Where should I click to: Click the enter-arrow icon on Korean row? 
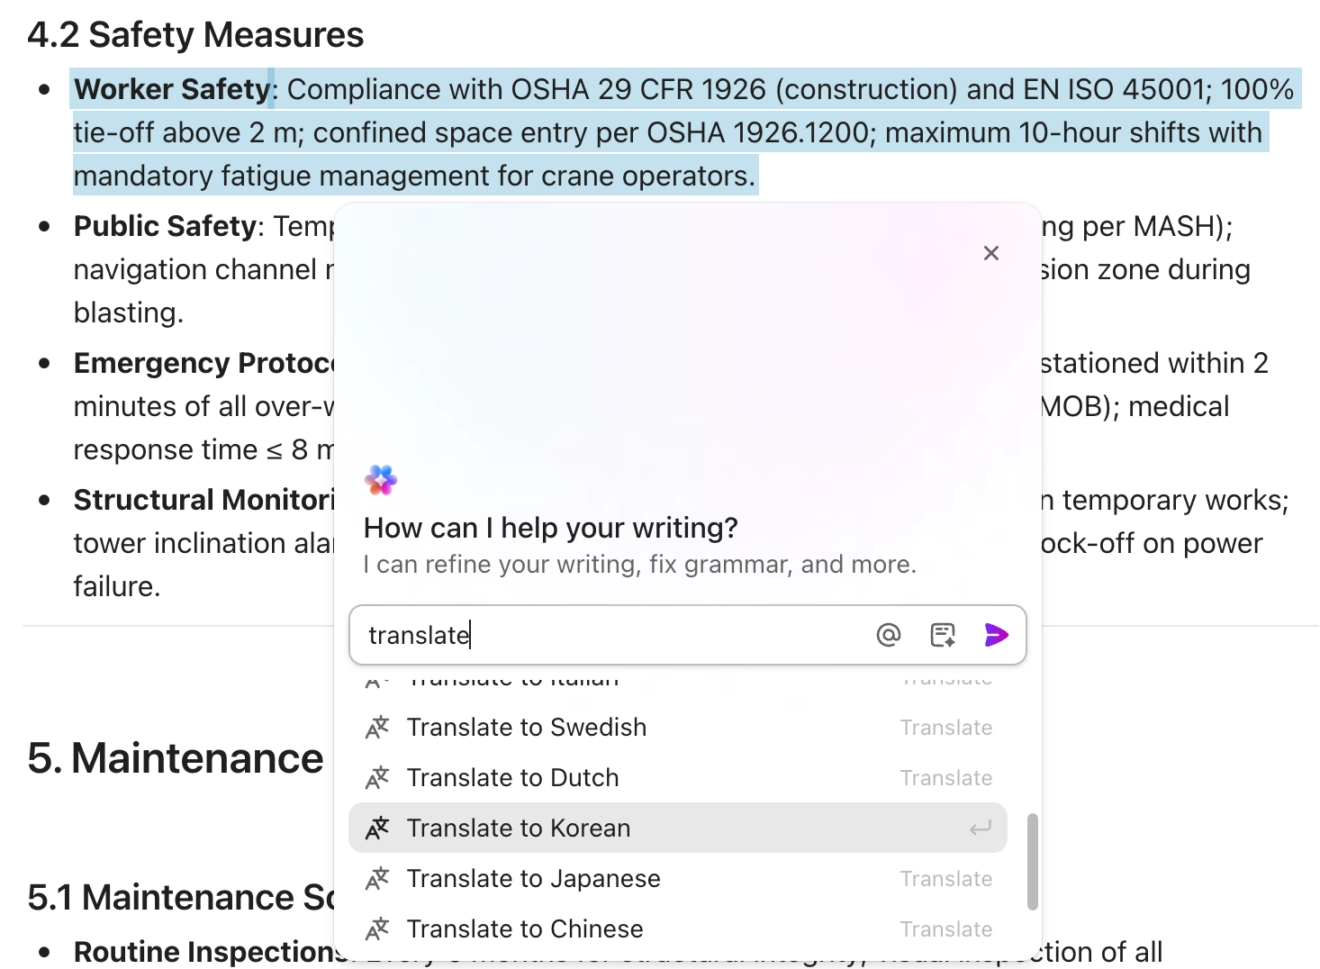point(980,828)
